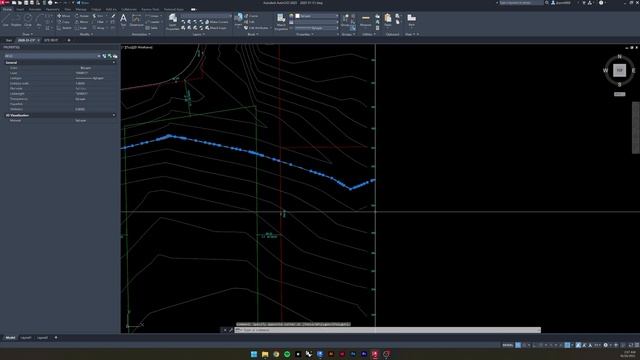The height and width of the screenshot is (360, 640).
Task: Click the vertical navigation bar at right edge
Action: (636, 128)
